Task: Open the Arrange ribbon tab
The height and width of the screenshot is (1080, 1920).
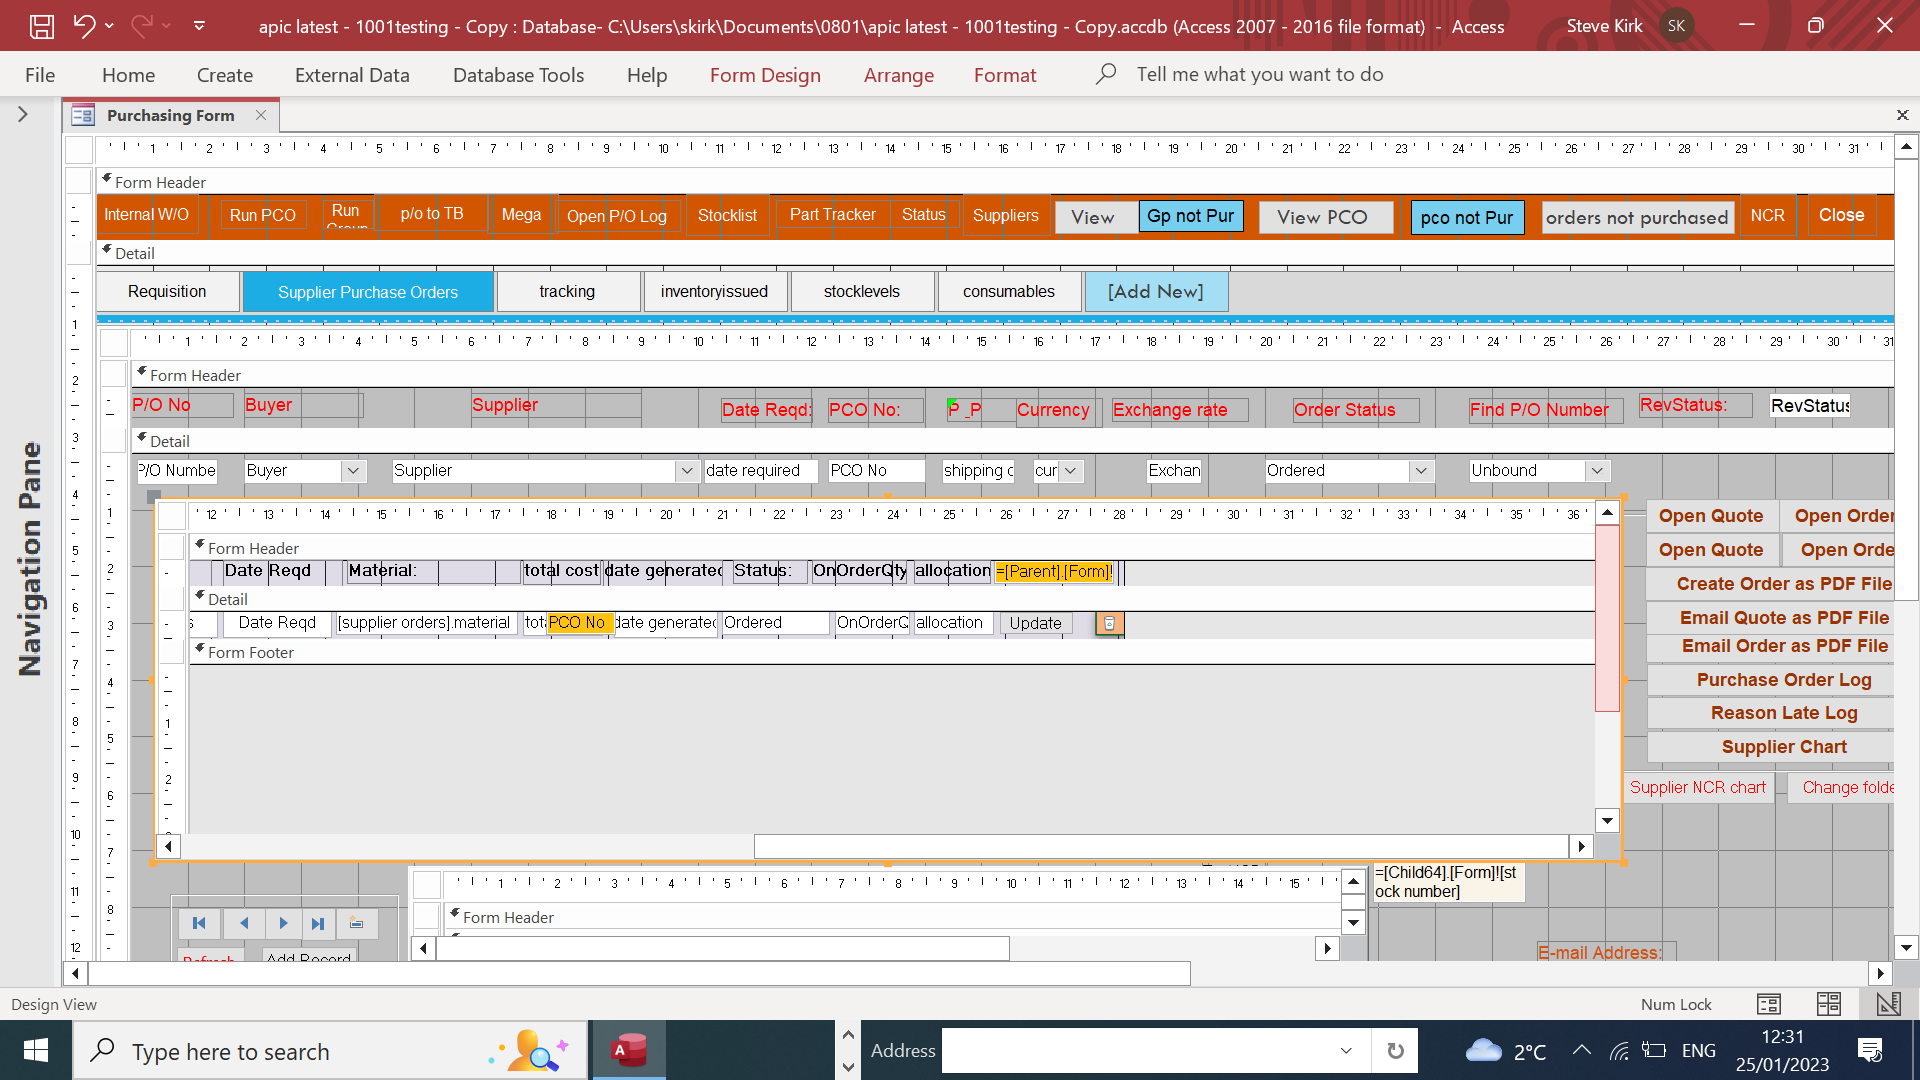Action: pos(899,75)
